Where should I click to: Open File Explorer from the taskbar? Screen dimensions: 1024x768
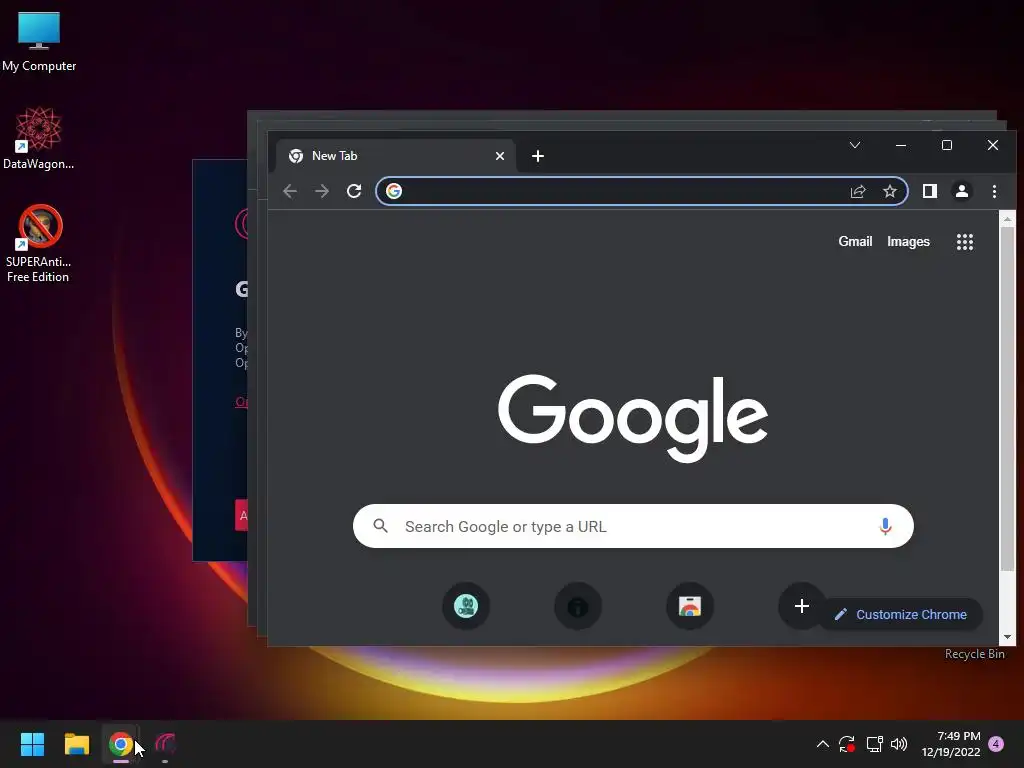tap(76, 744)
